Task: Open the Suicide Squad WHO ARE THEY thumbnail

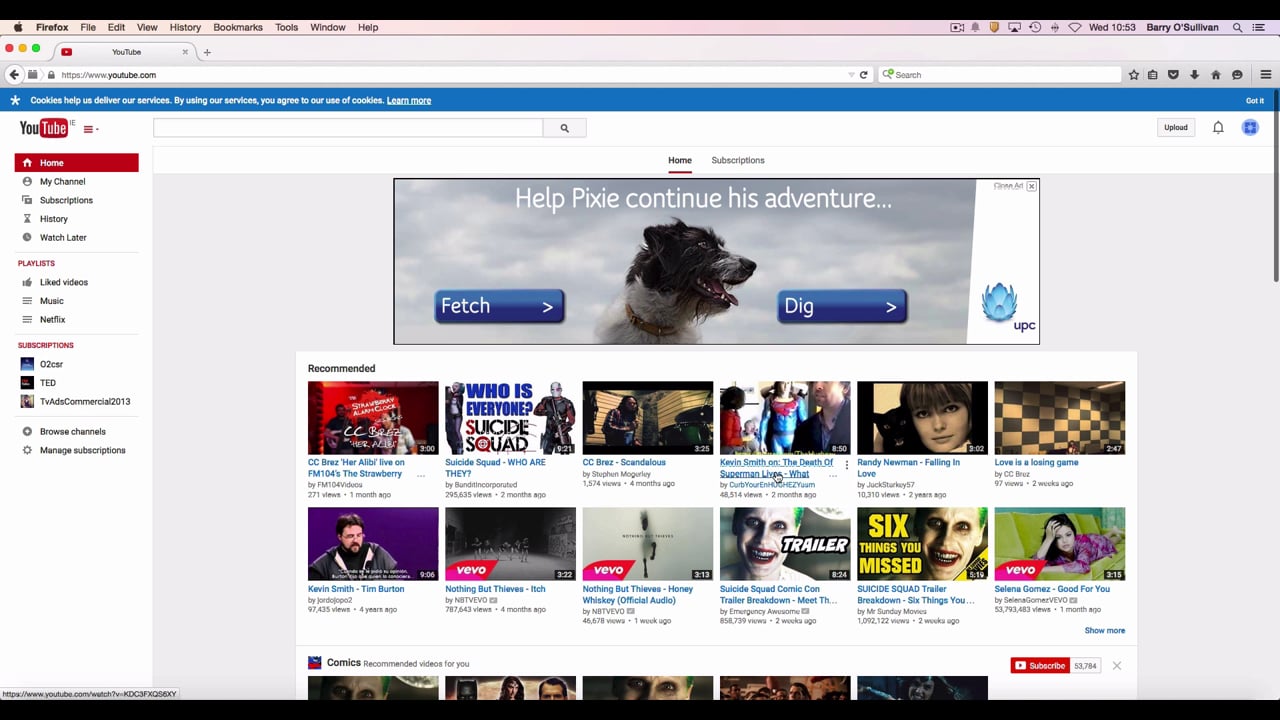Action: click(x=510, y=418)
